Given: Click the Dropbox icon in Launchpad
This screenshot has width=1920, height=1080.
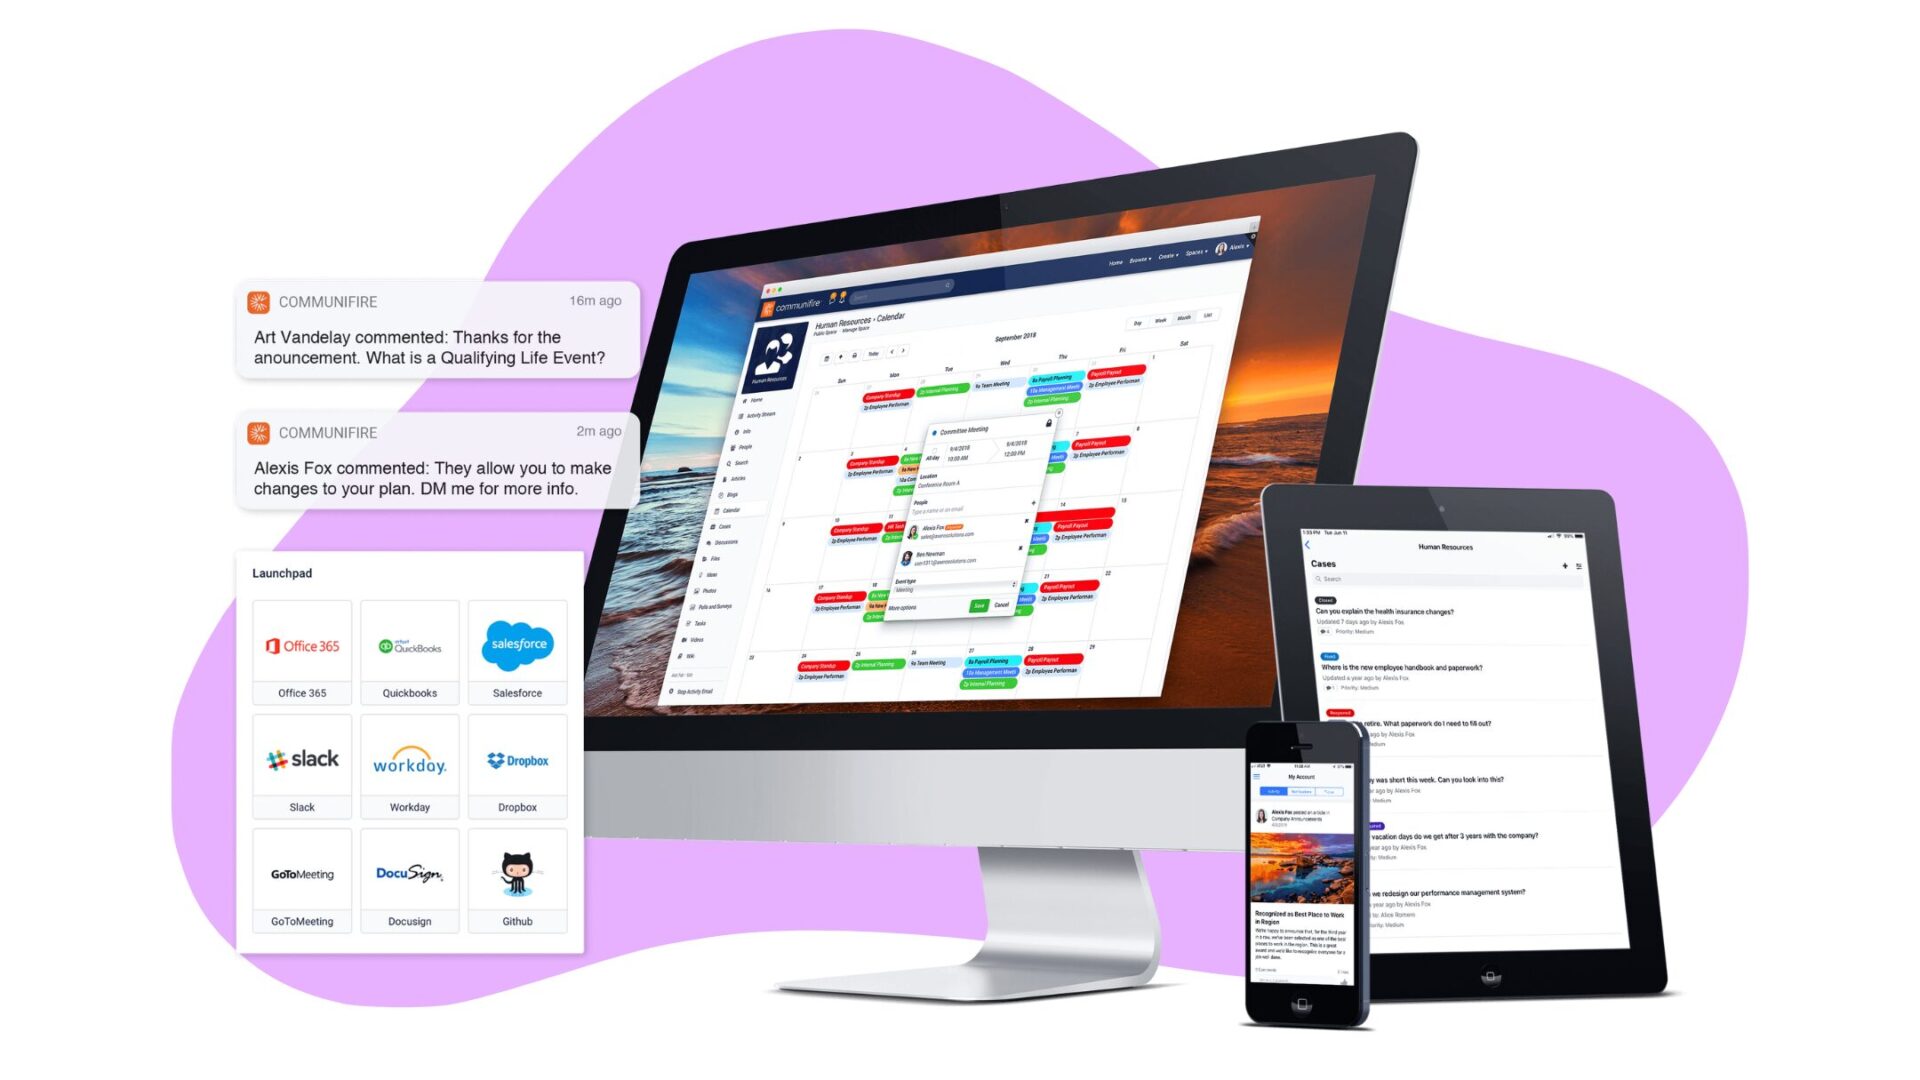Looking at the screenshot, I should pos(518,761).
